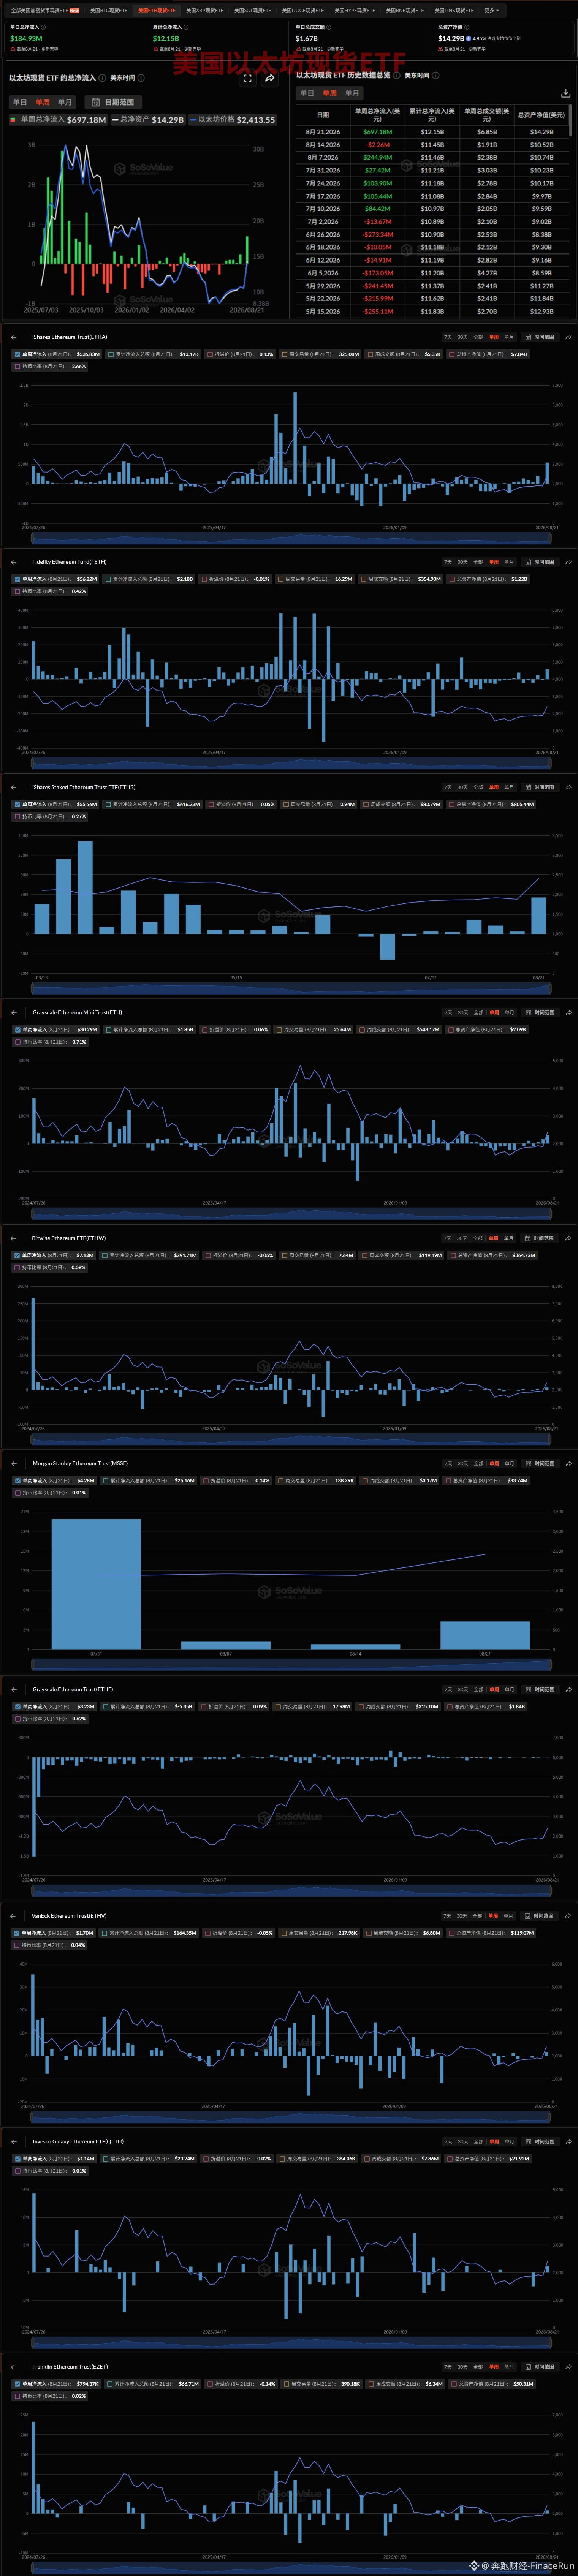Toggle 持币比率 checkbox in ETHA panel
Screen dimensions: 578x2576
(17, 366)
